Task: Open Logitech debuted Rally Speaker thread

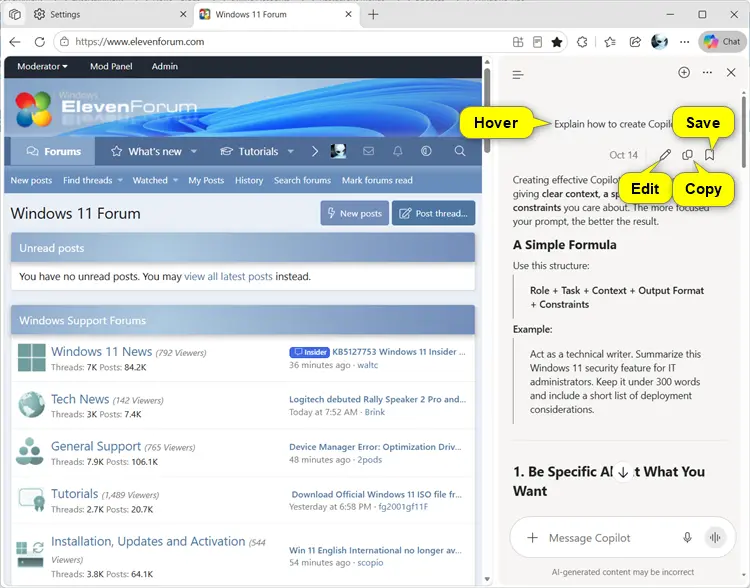Action: click(377, 399)
